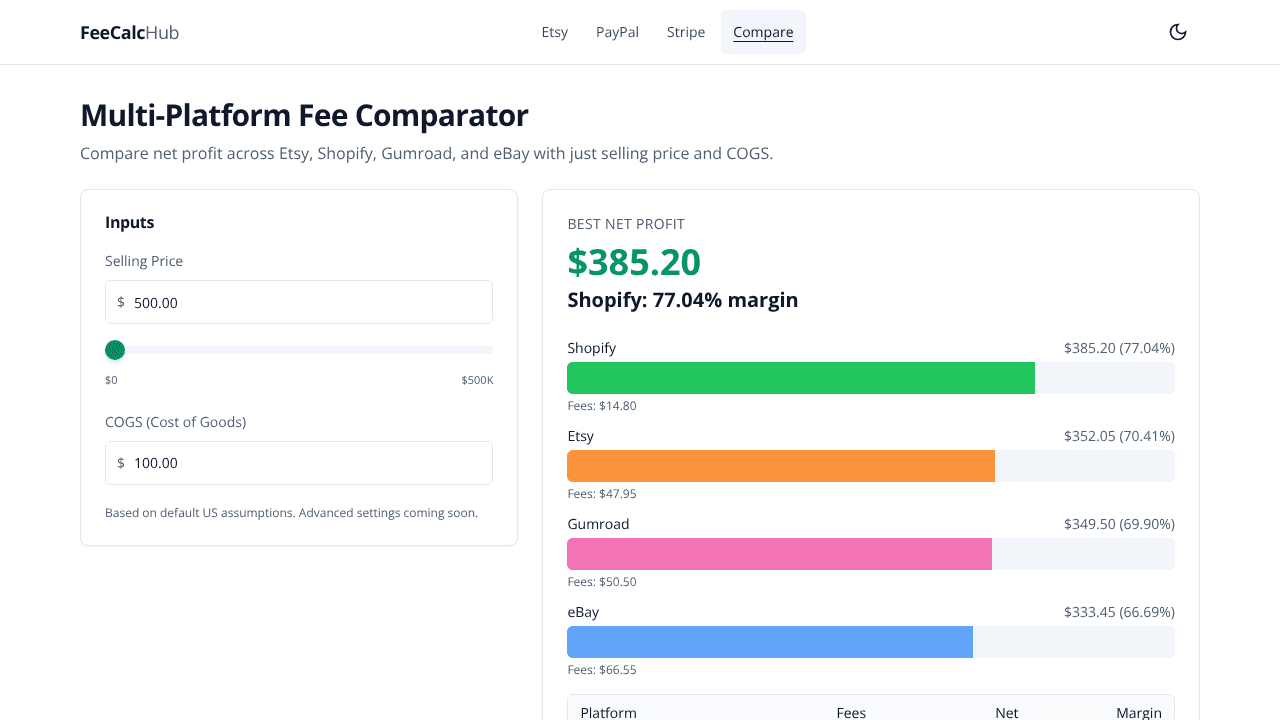Click the '$0' slider minimum label
1280x720 pixels.
point(111,380)
